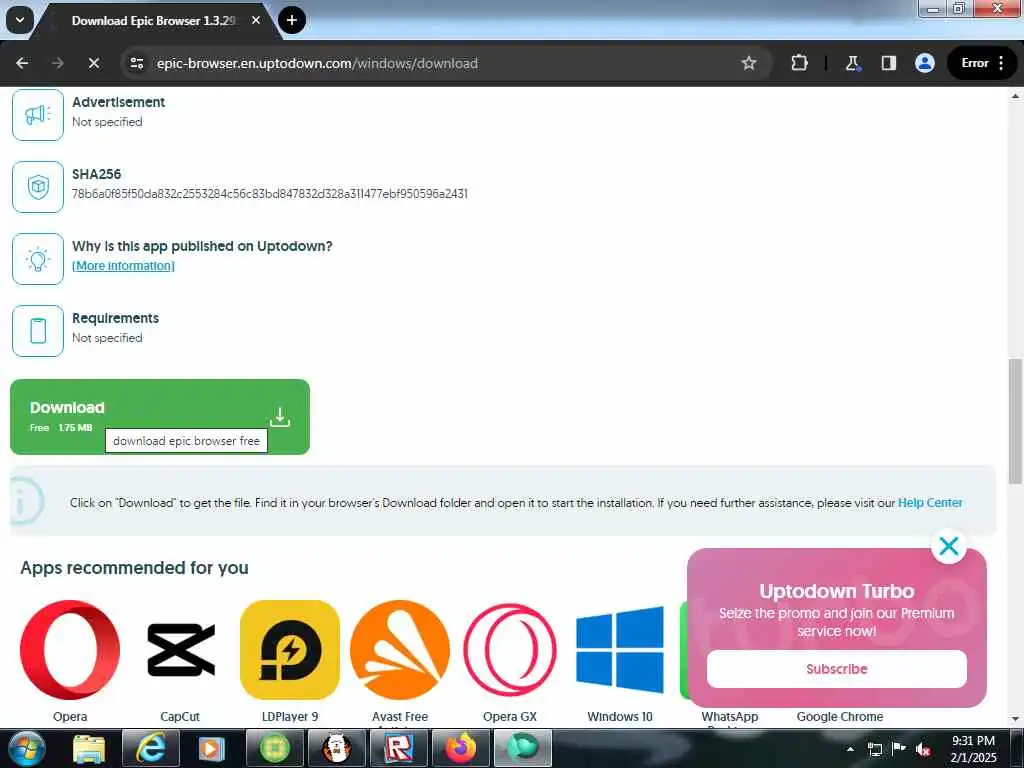The width and height of the screenshot is (1024, 768).
Task: Click the Google Chrome app label
Action: 840,716
